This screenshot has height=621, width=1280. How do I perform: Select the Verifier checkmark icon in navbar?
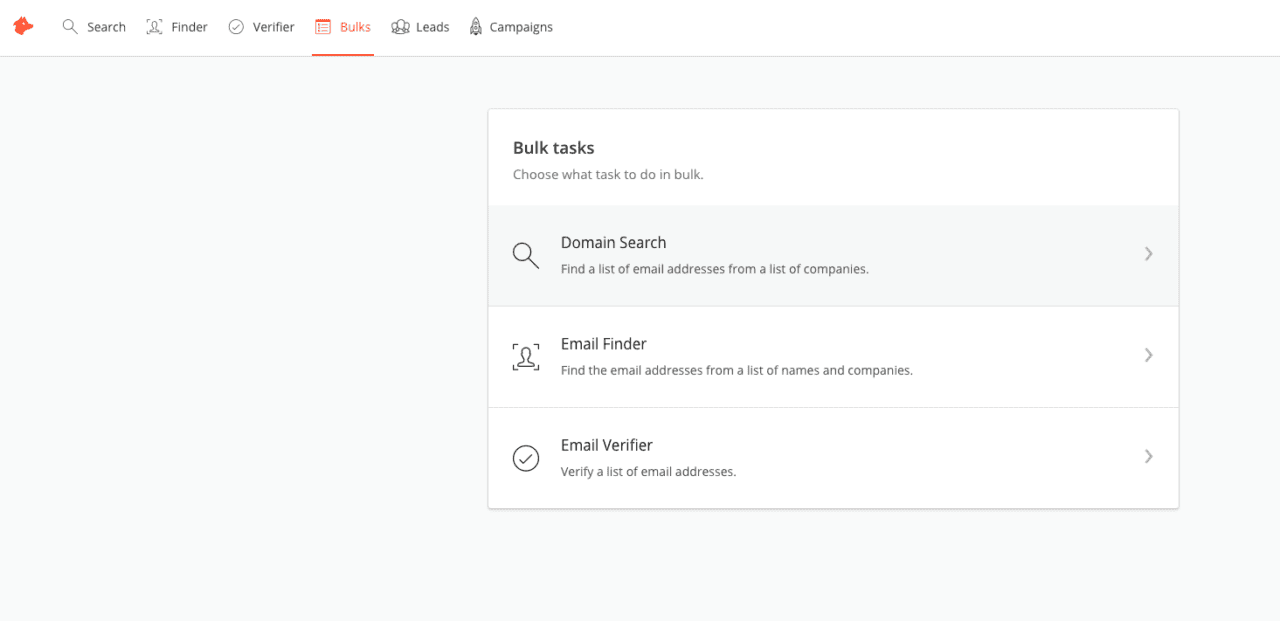pos(237,27)
